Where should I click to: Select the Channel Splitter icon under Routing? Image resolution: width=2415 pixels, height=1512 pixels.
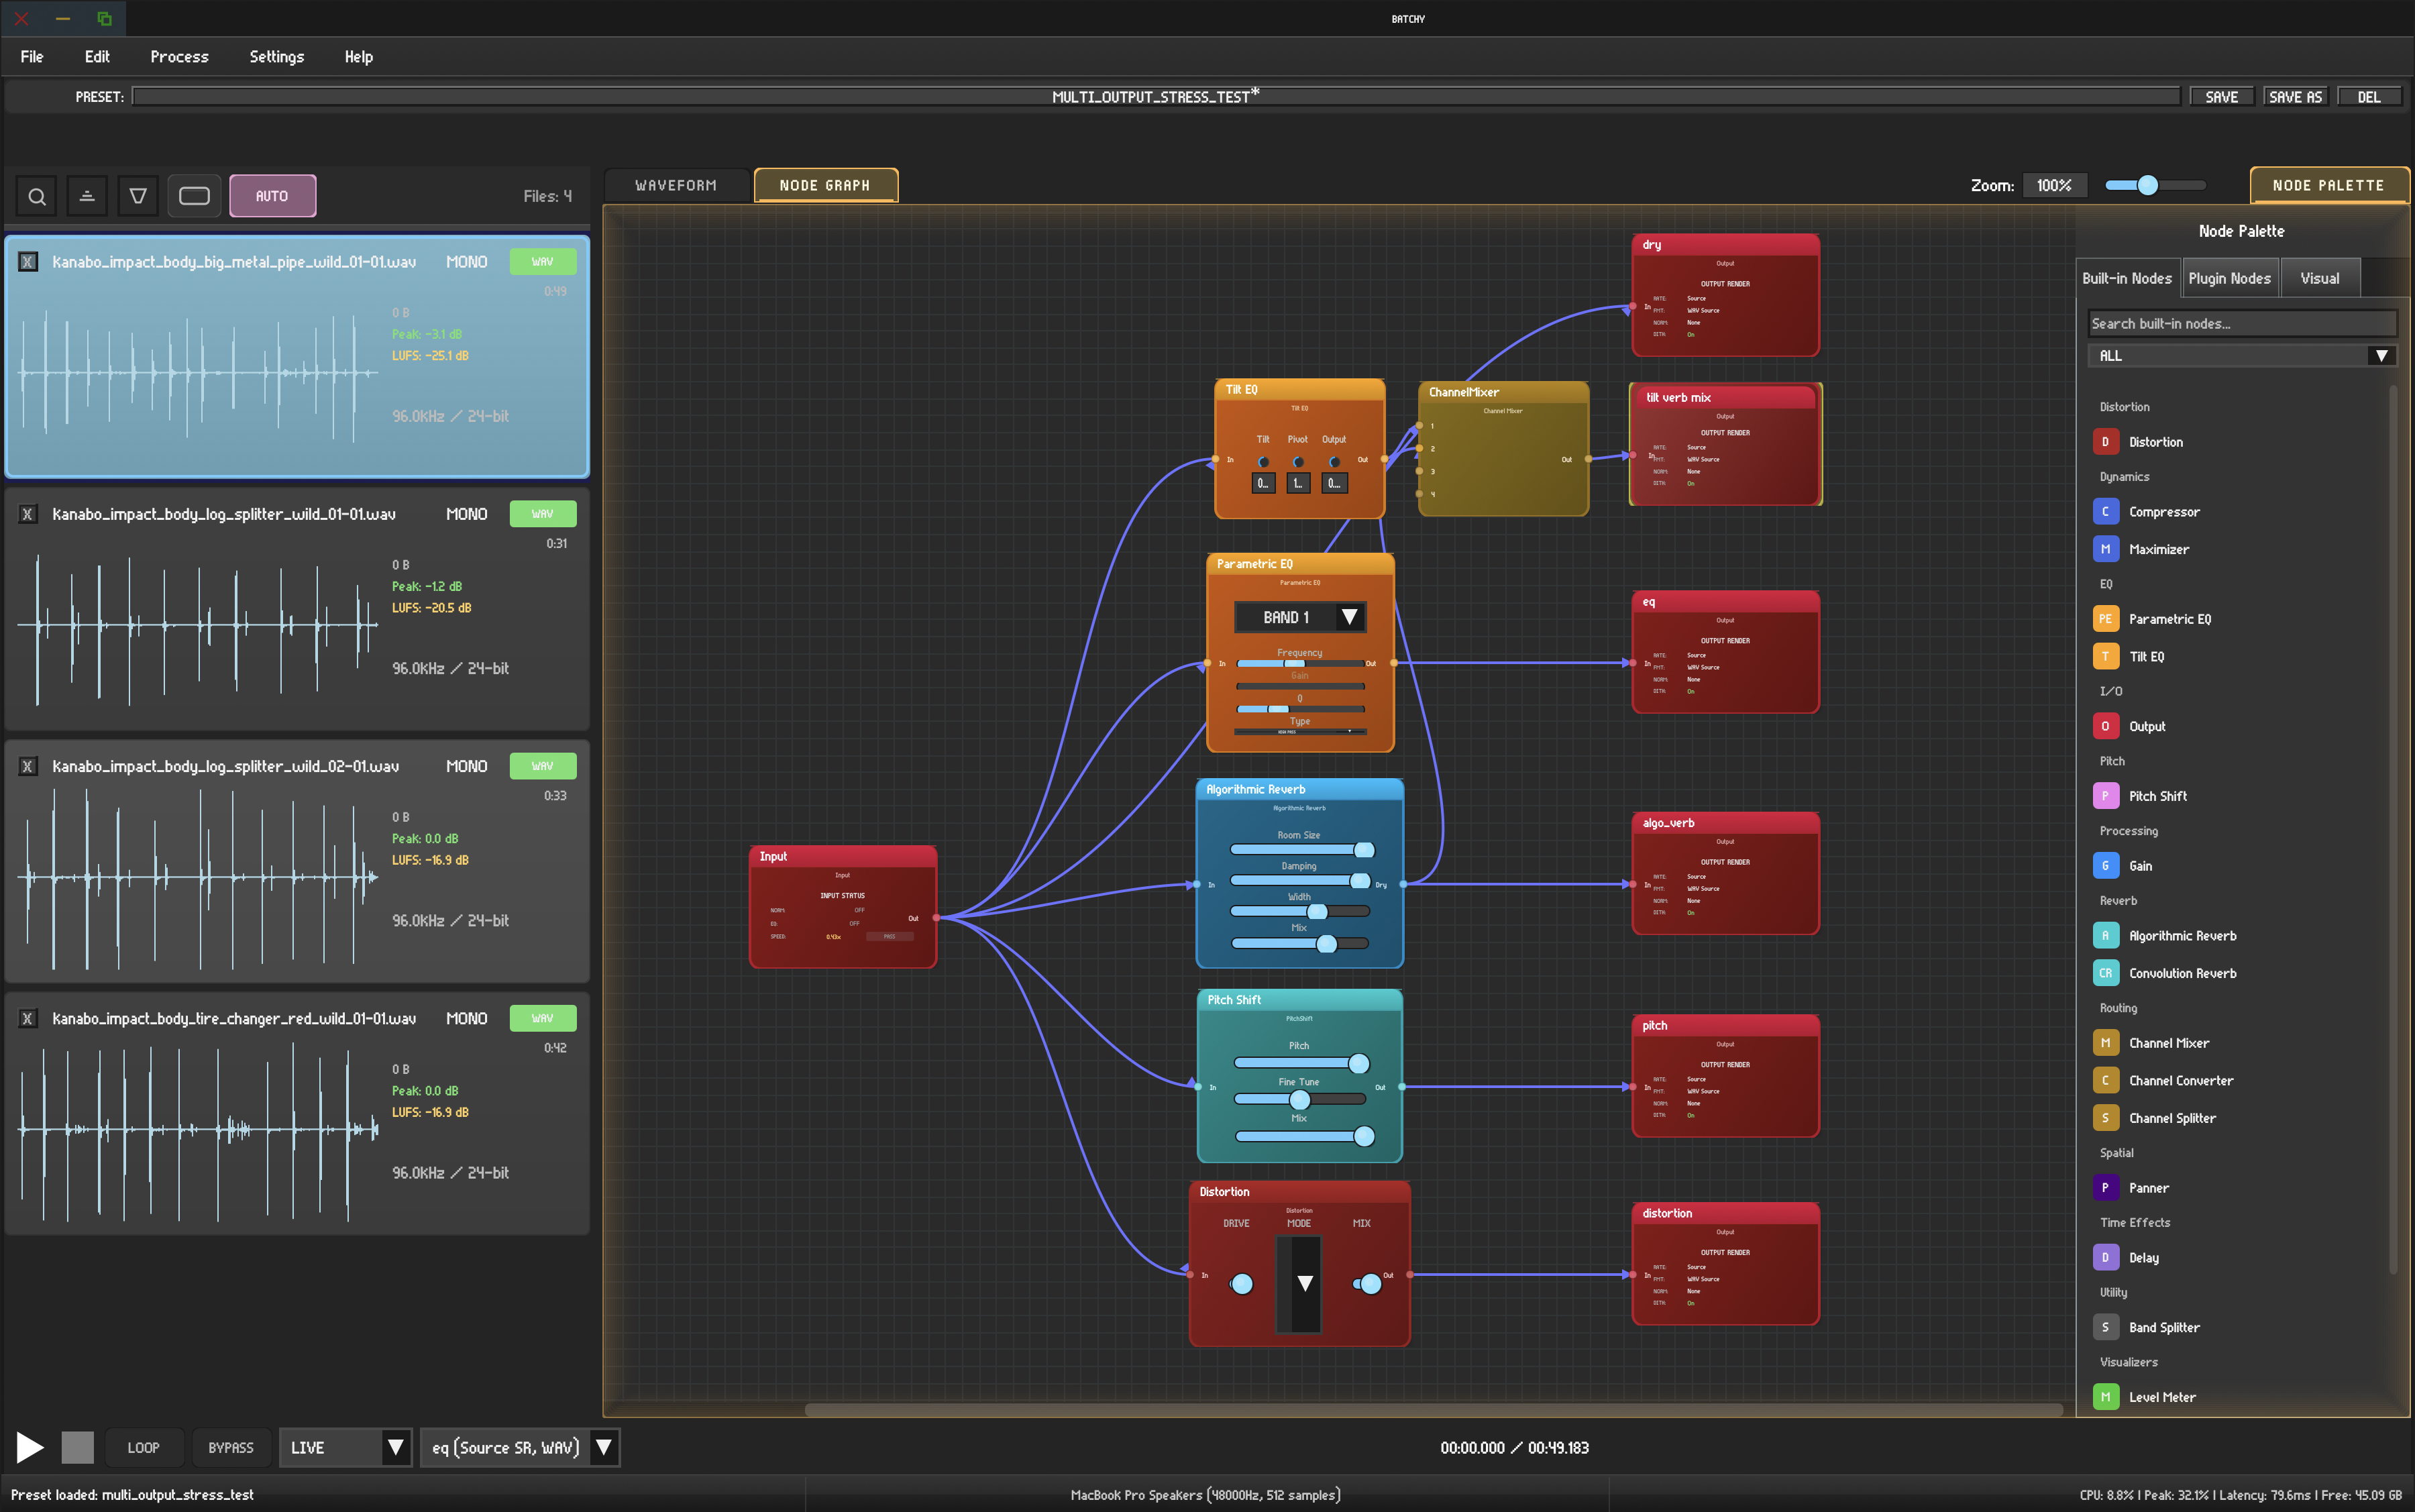point(2106,1117)
